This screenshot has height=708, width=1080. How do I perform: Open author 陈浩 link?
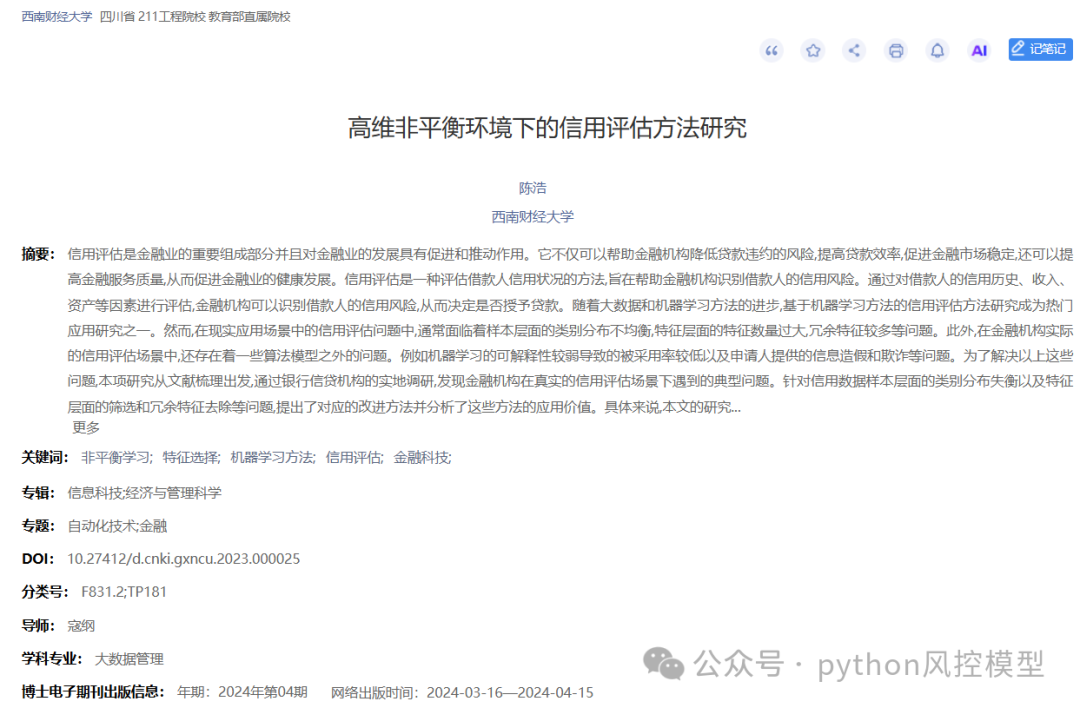point(532,188)
